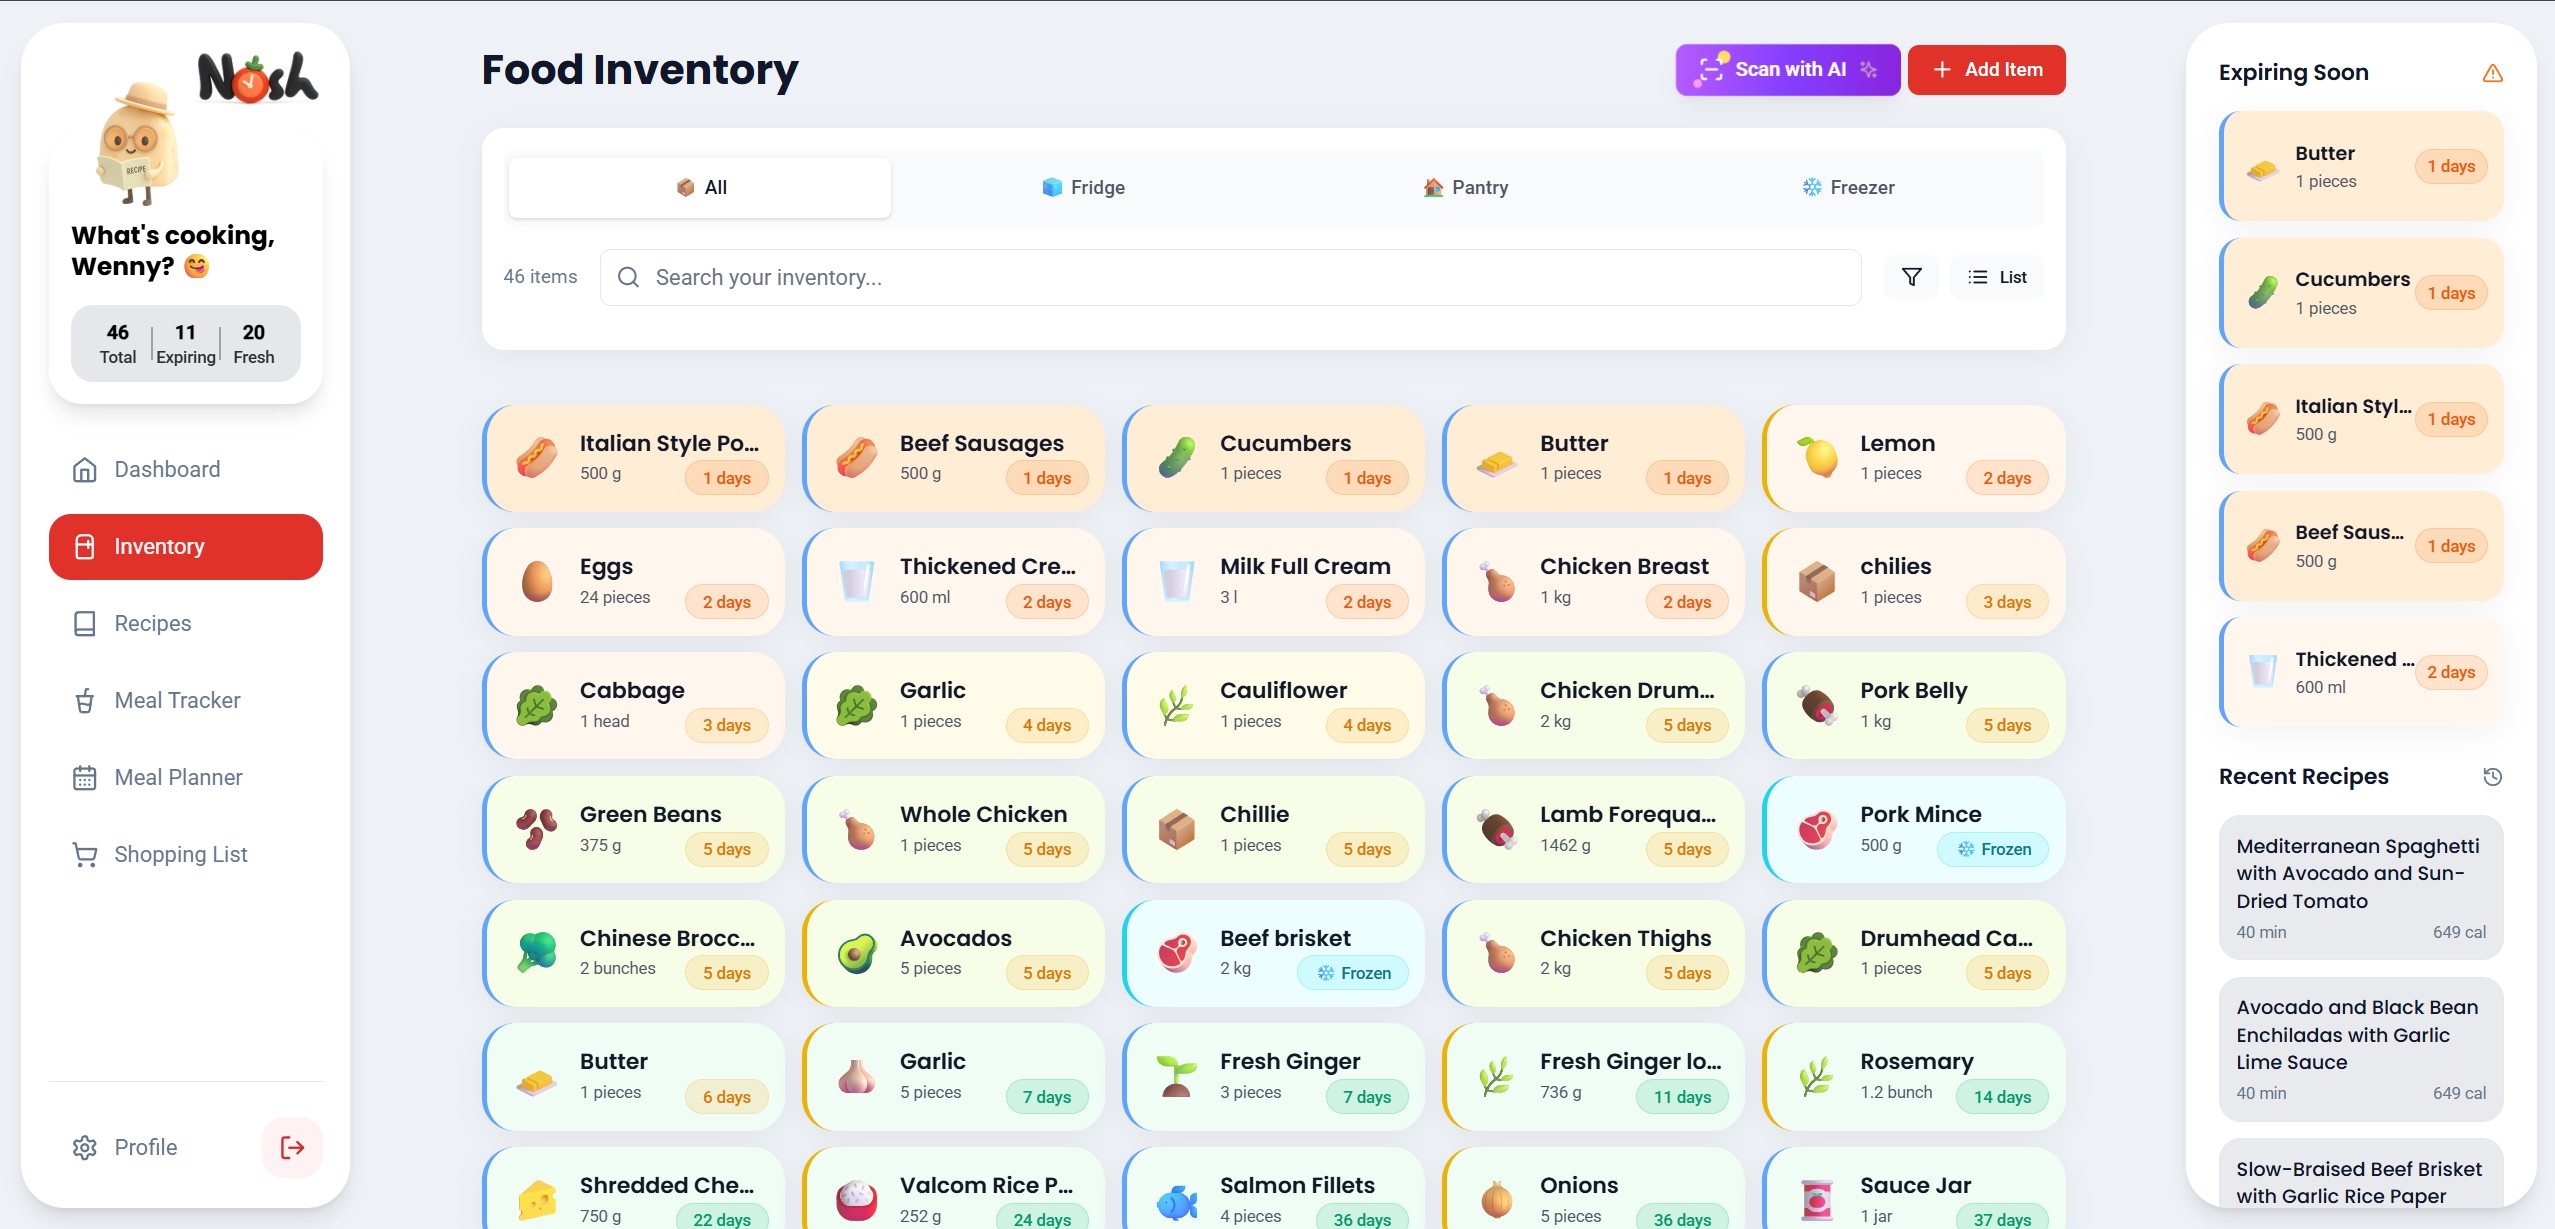Click the Expiring Soon warning triangle icon
The image size is (2555, 1229).
(2492, 73)
